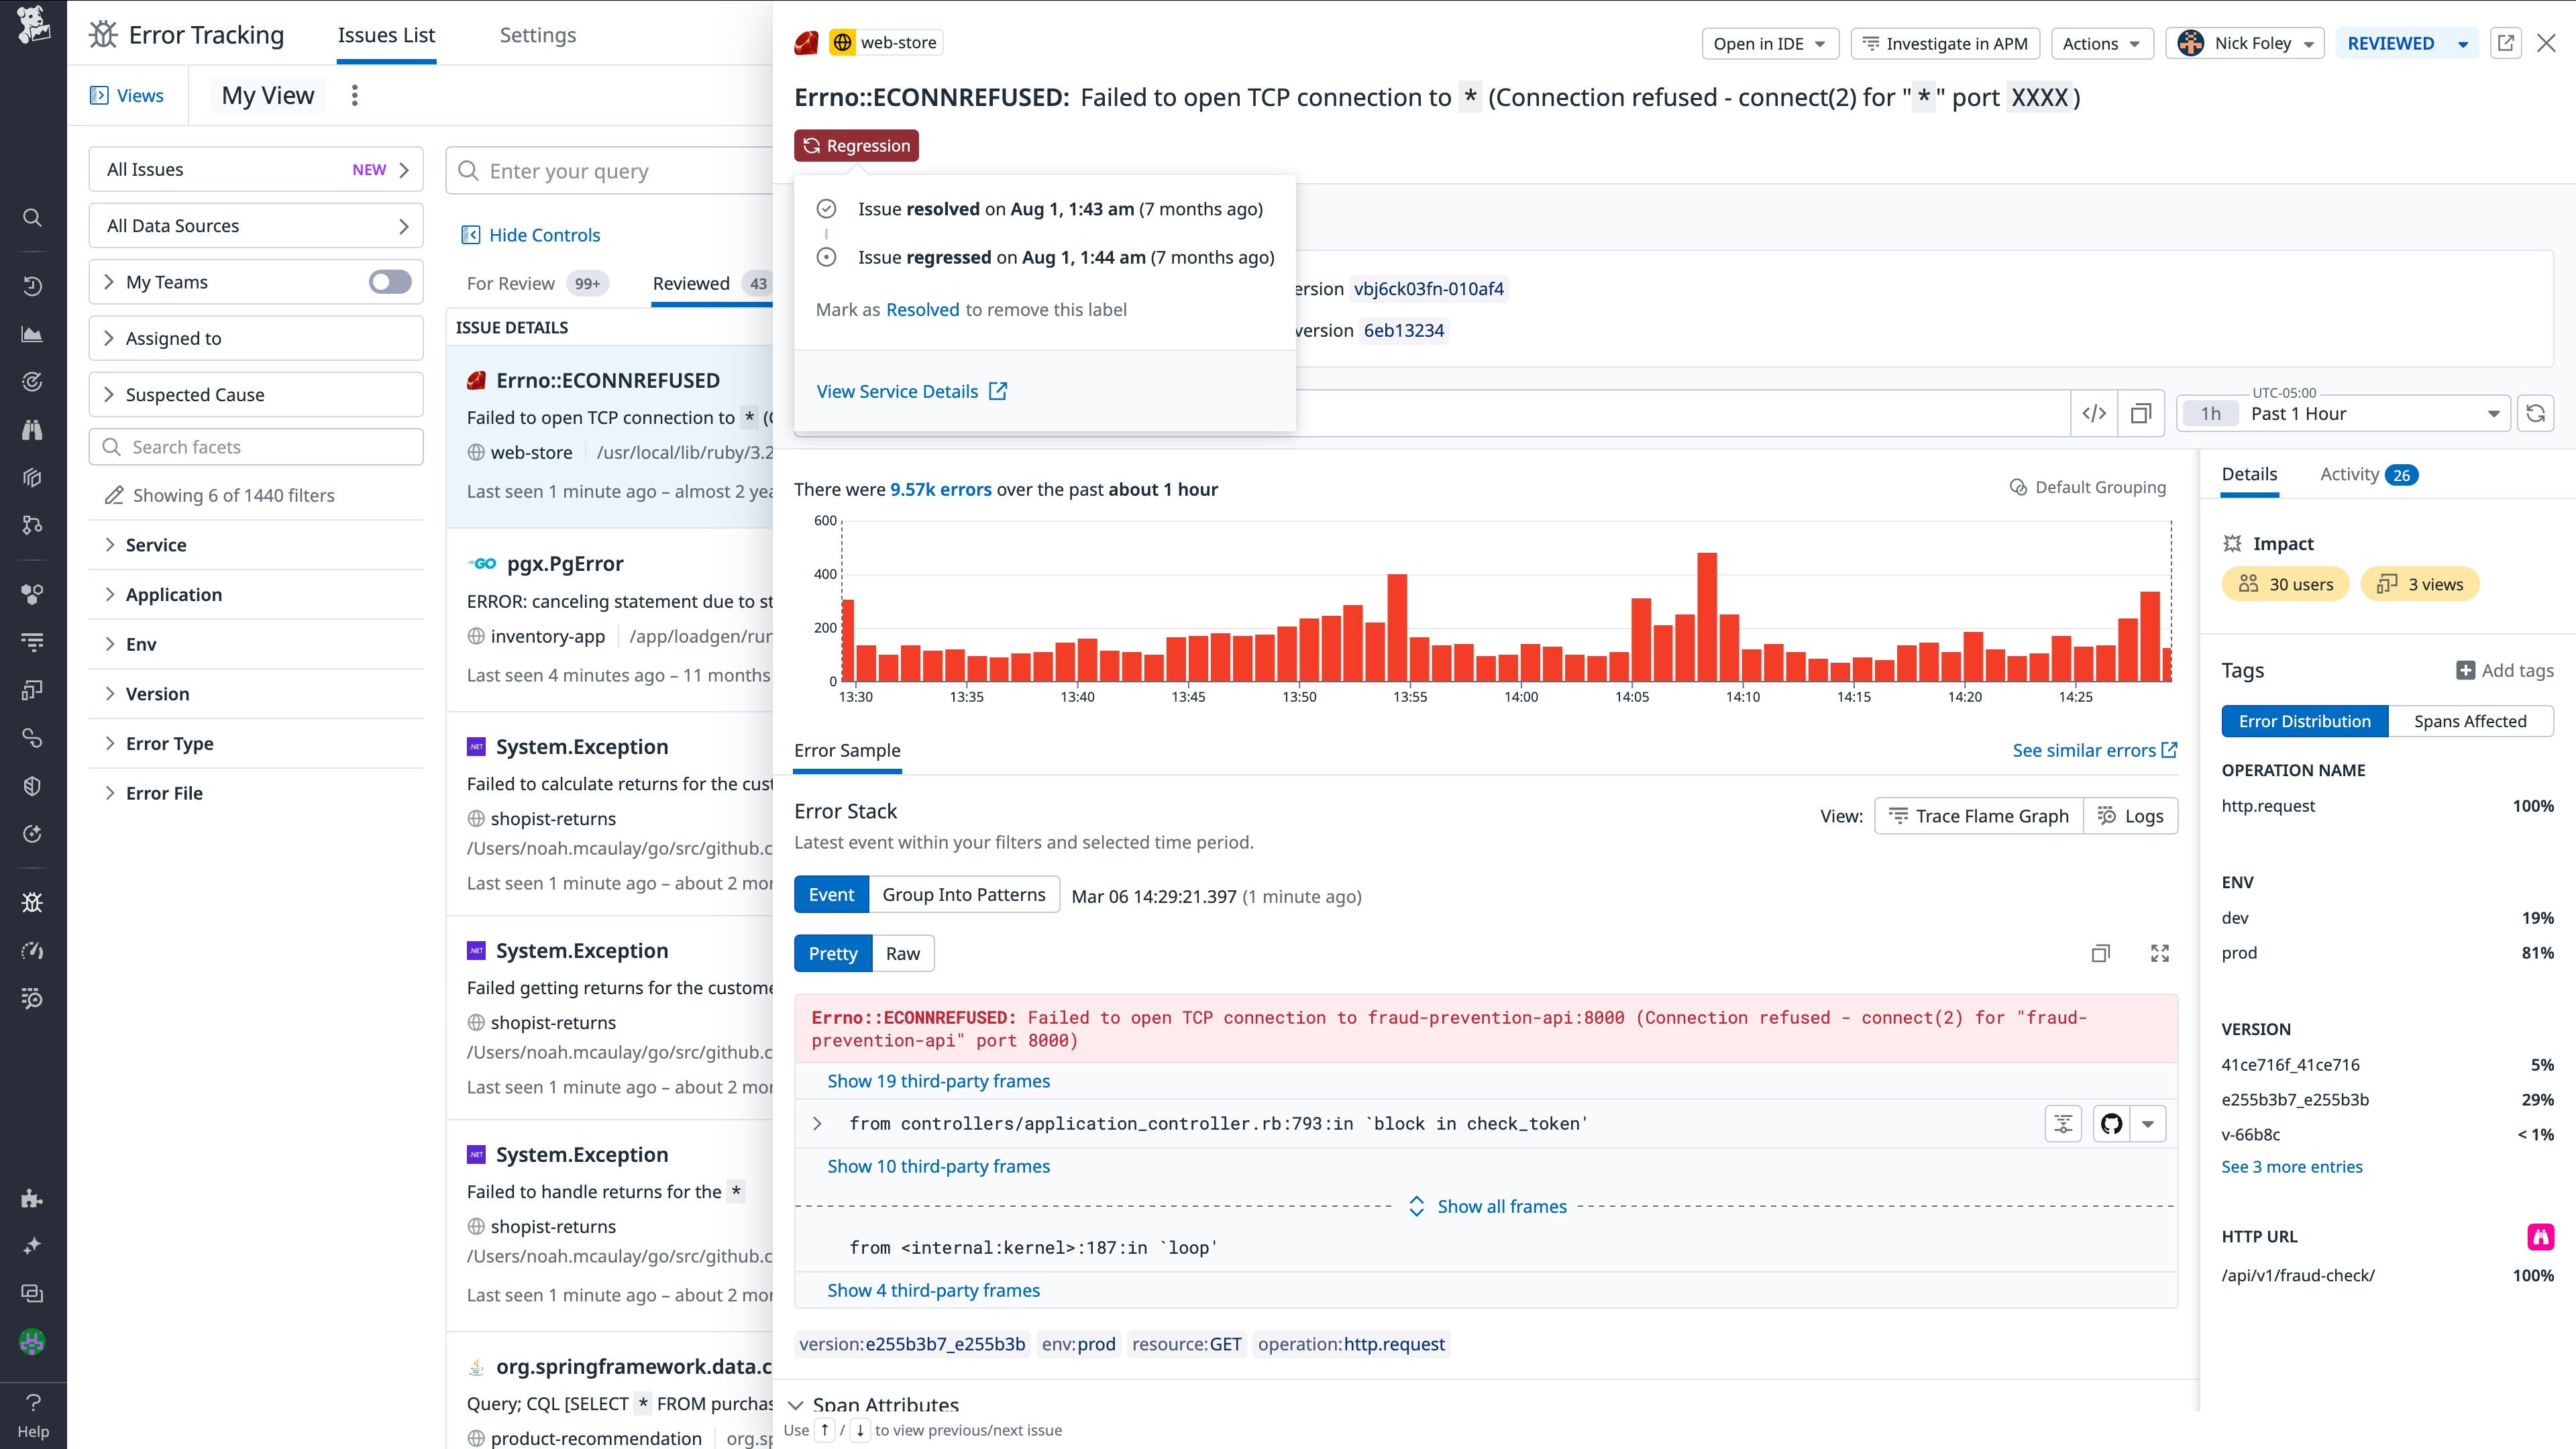
Task: Open search from the sidebar magnifier icon
Action: click(x=32, y=218)
